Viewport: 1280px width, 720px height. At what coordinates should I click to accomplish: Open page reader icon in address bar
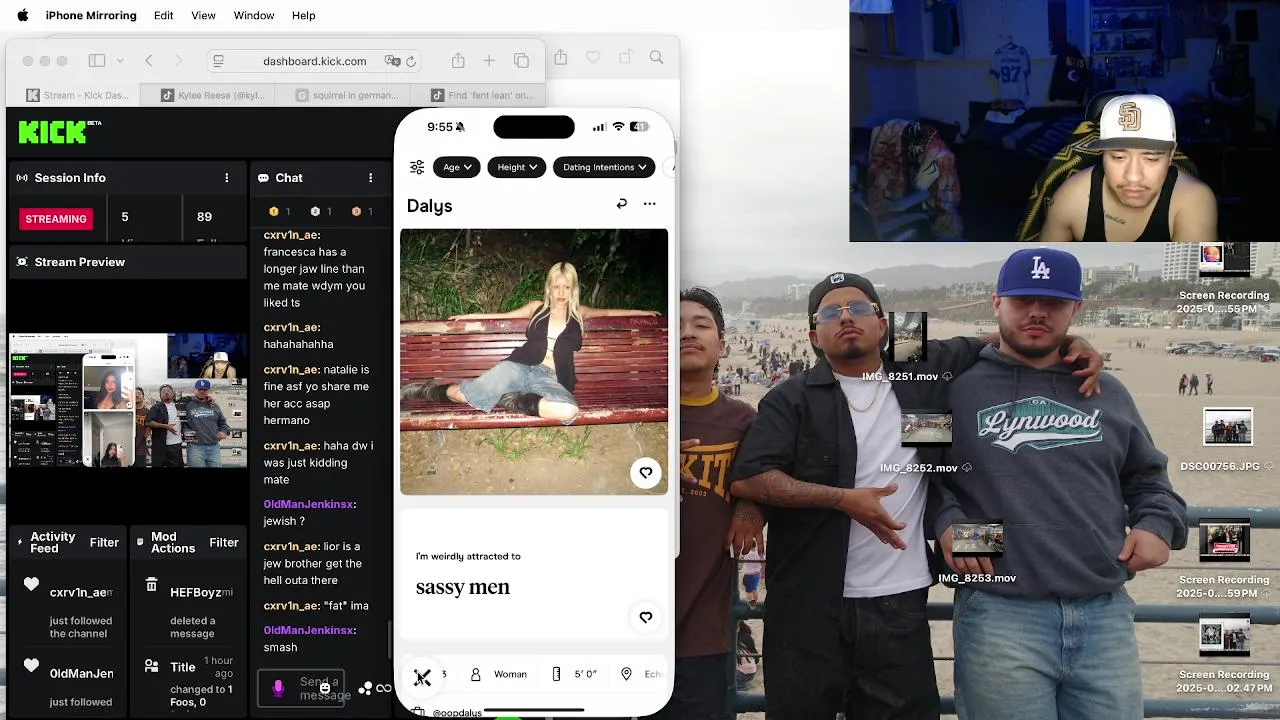[x=219, y=61]
